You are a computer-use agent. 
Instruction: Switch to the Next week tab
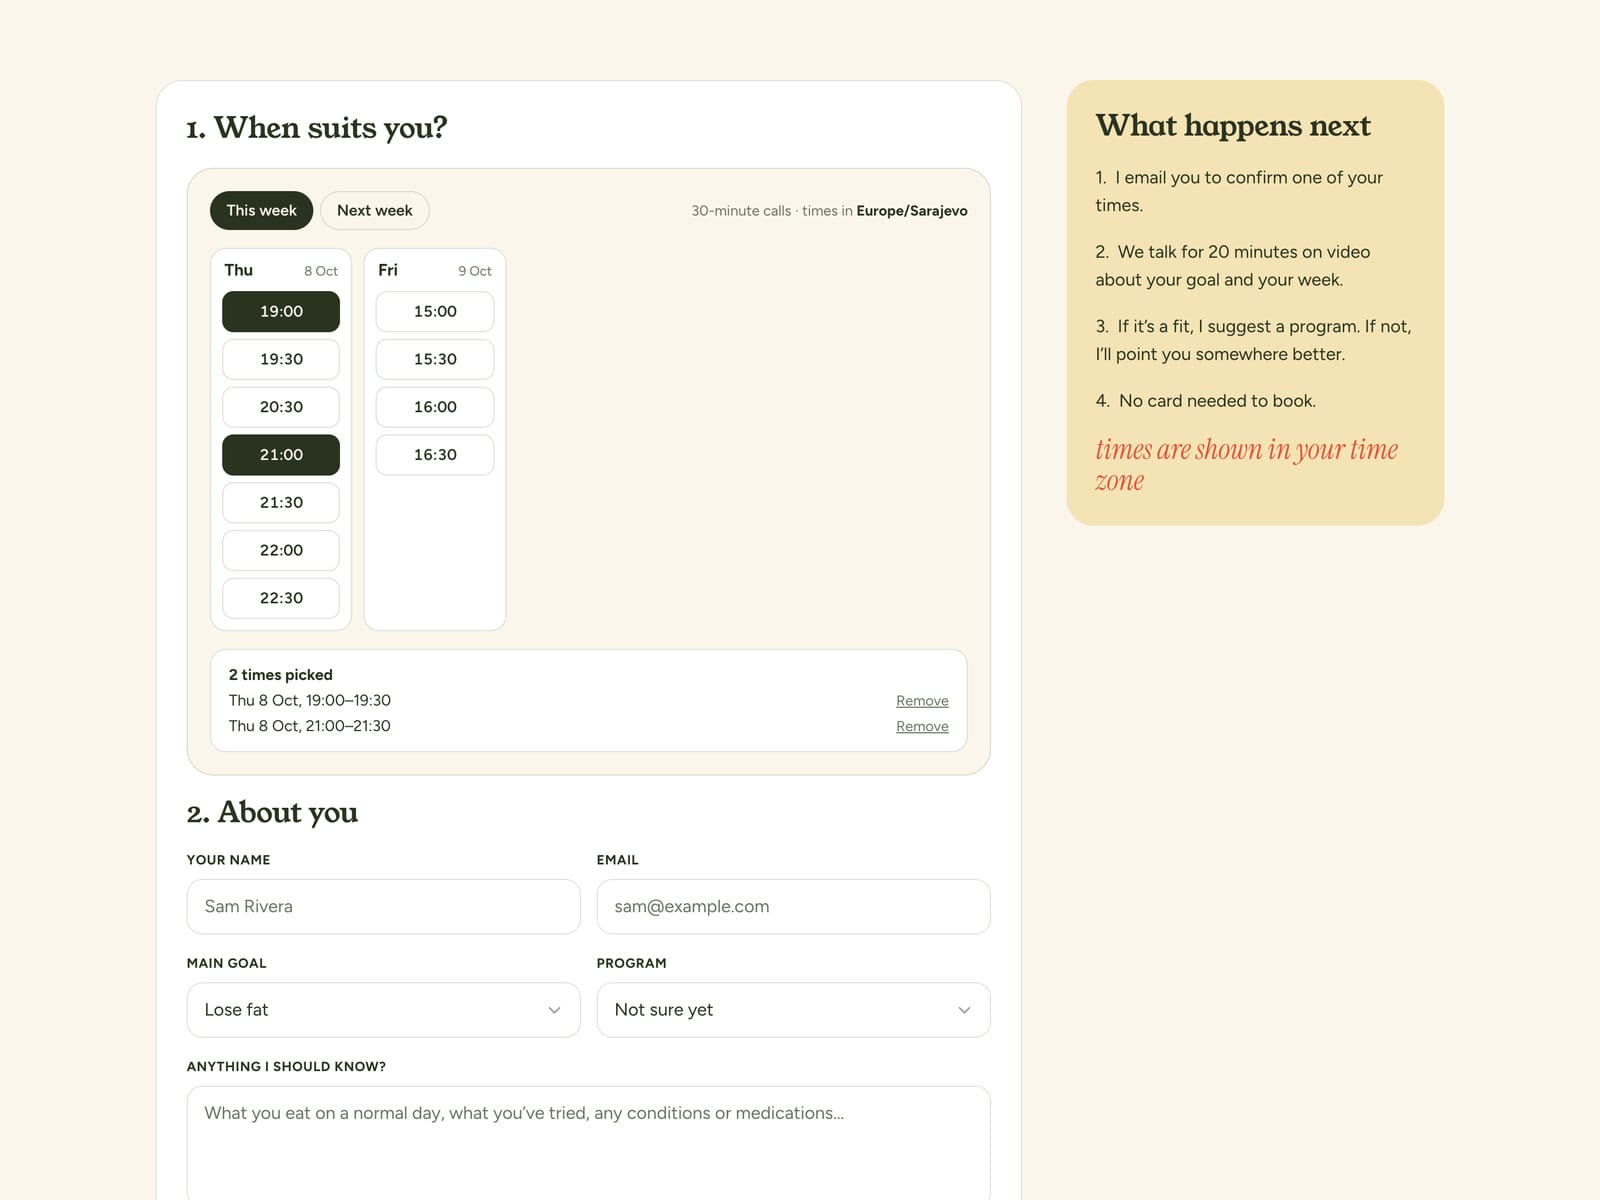(x=375, y=210)
